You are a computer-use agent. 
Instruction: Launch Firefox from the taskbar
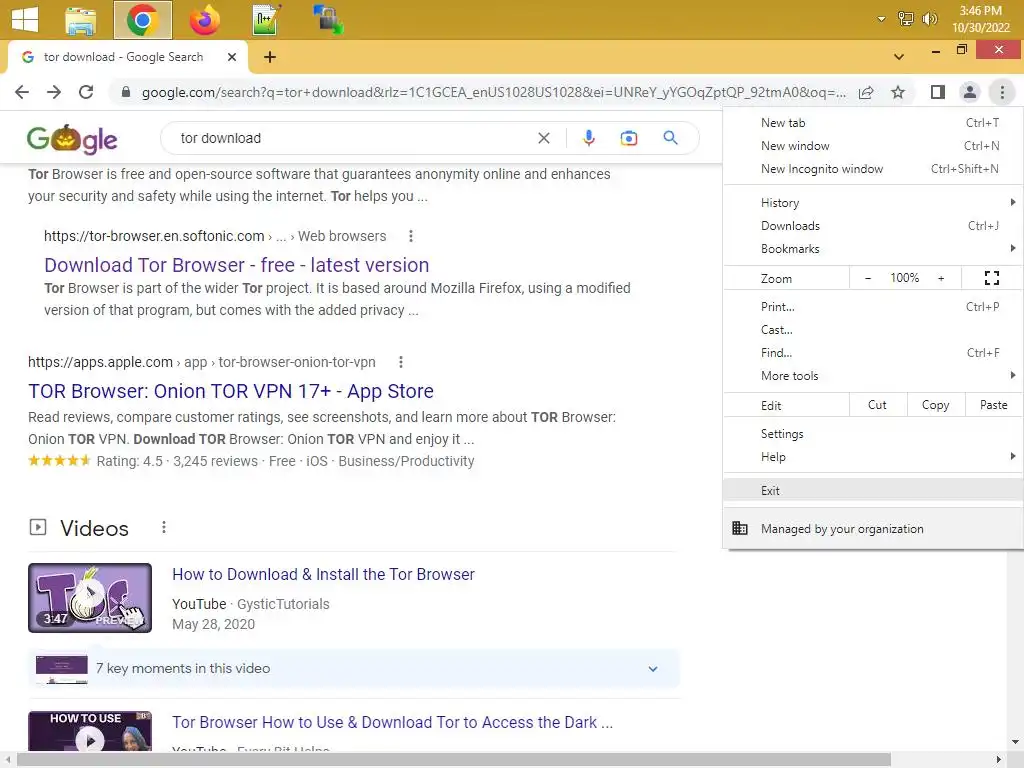(204, 20)
